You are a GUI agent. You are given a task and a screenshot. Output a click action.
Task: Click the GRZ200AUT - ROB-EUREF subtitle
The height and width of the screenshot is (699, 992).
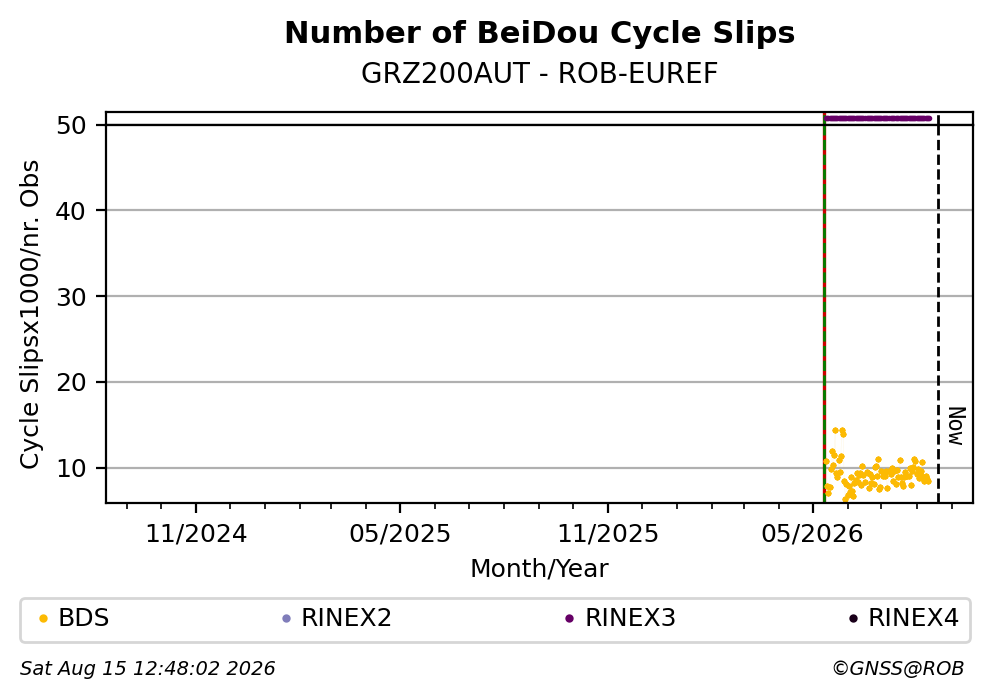[x=540, y=73]
